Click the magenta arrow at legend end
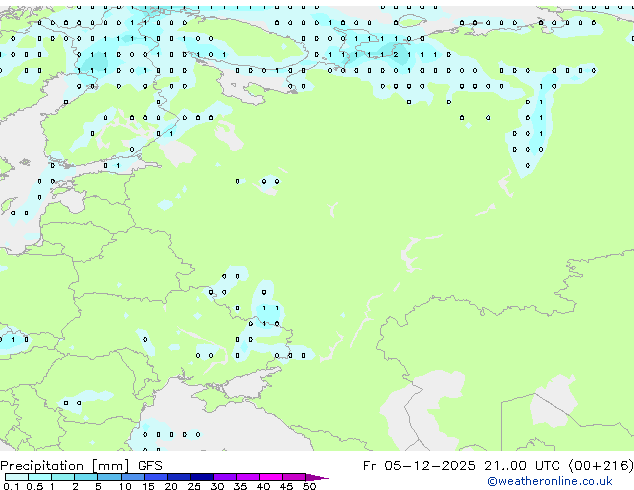The height and width of the screenshot is (490, 634). 318,477
